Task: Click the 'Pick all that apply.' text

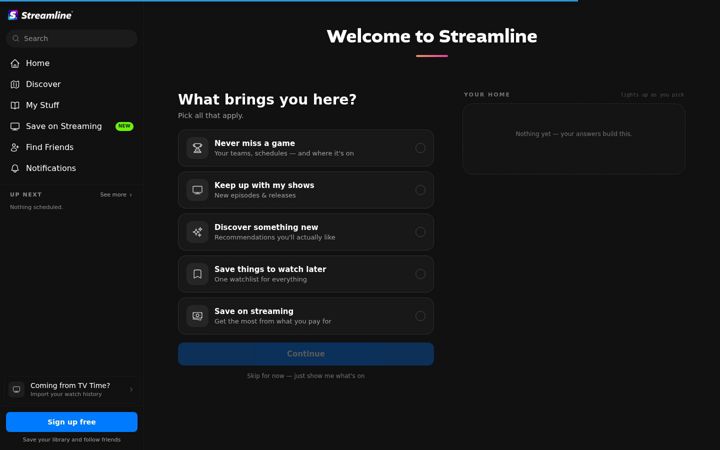Action: pos(211,116)
